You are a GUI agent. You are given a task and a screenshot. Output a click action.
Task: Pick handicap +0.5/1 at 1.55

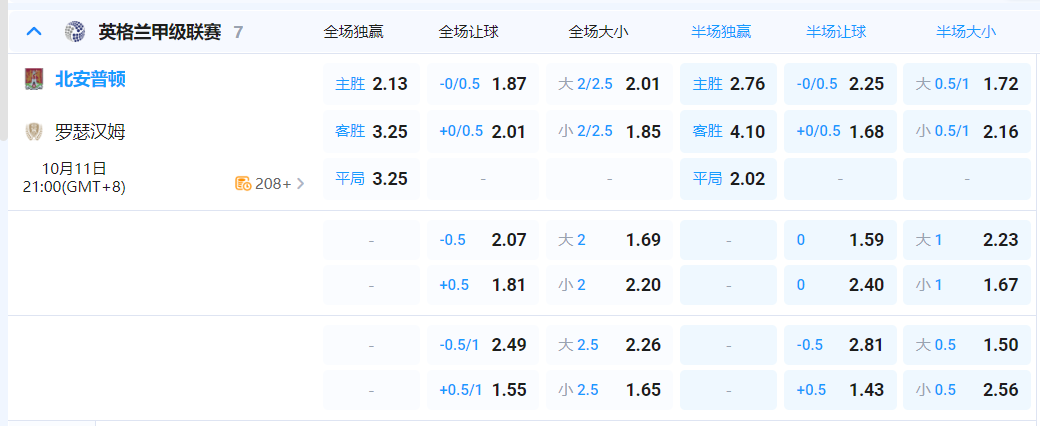[x=483, y=390]
